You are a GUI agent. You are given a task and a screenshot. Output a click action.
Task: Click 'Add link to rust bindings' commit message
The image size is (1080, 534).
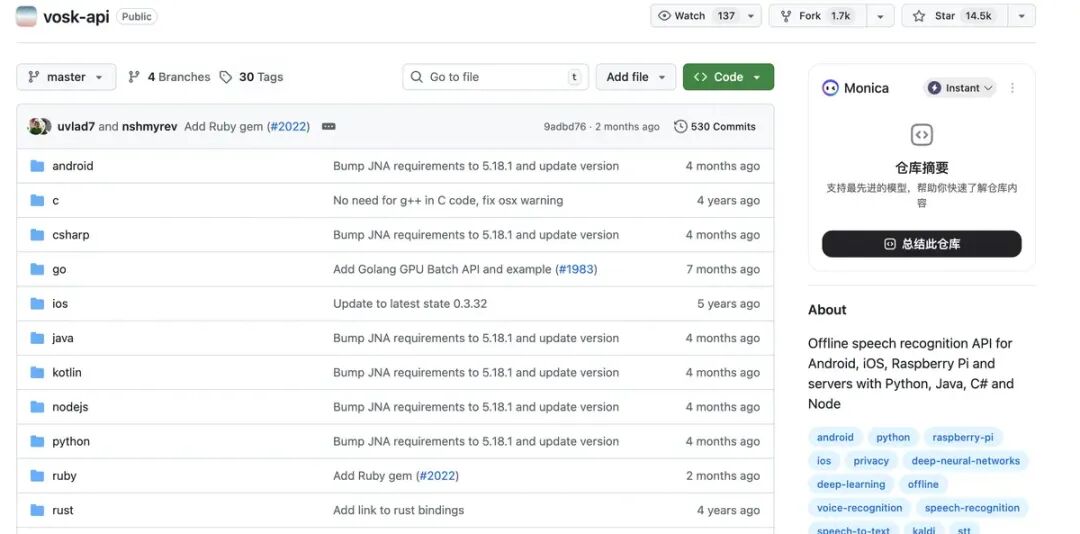(x=398, y=511)
